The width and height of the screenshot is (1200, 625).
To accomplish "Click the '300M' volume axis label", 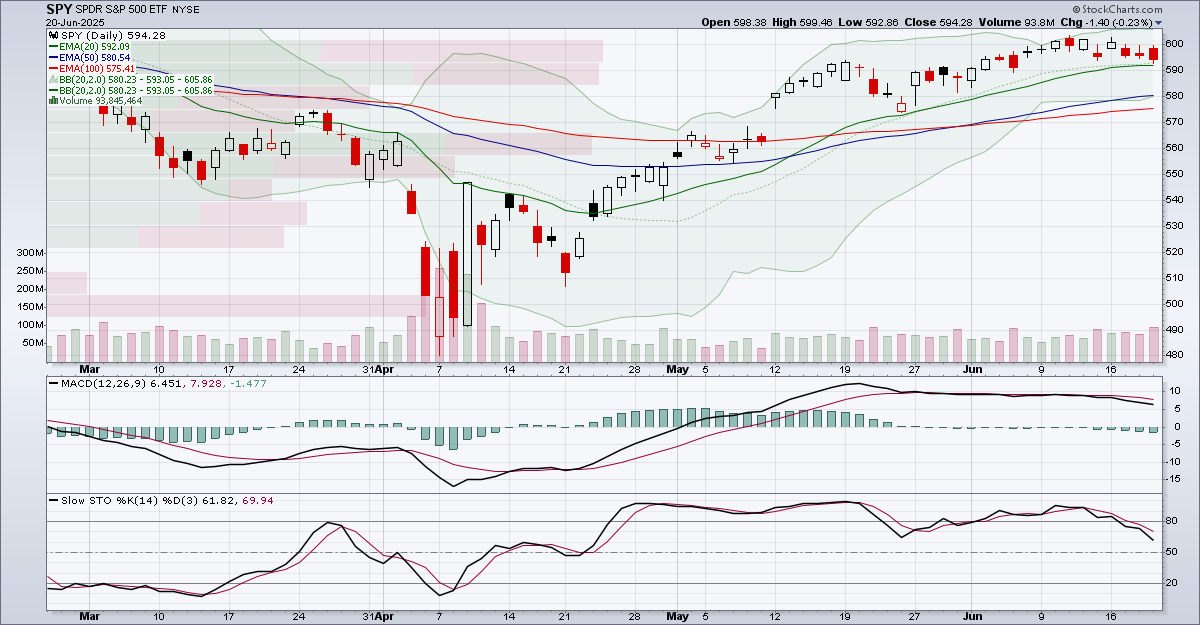I will tap(29, 253).
